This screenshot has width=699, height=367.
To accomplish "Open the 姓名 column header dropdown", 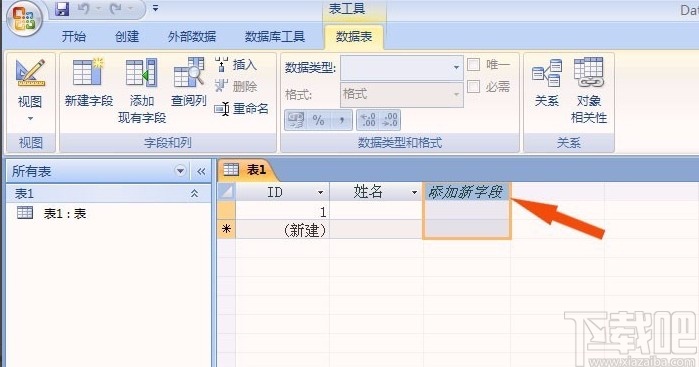I will (414, 193).
